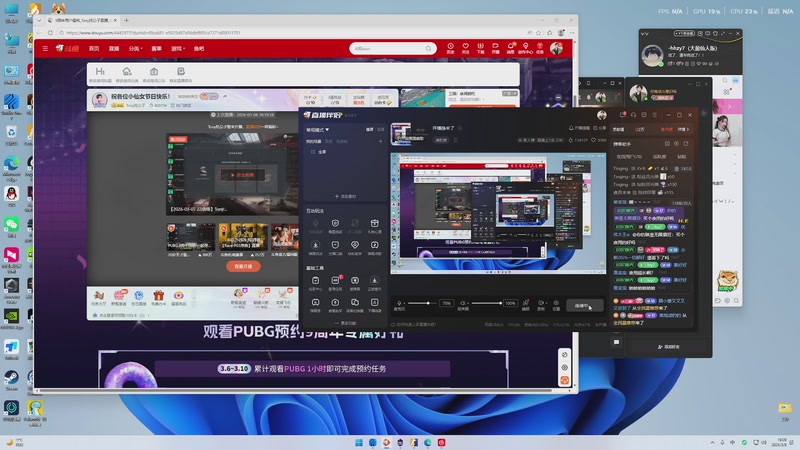Expand the 常规模式 mode dropdown
This screenshot has width=800, height=450.
[x=317, y=130]
